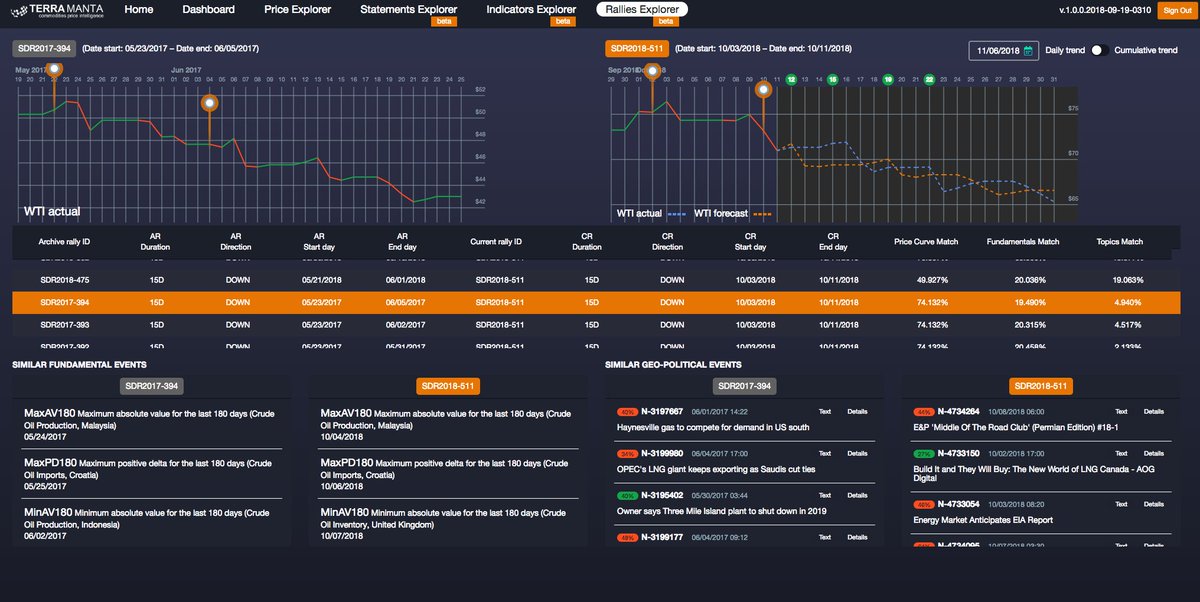The width and height of the screenshot is (1200, 602).
Task: Select the June 04 end marker on archive chart
Action: [x=209, y=102]
